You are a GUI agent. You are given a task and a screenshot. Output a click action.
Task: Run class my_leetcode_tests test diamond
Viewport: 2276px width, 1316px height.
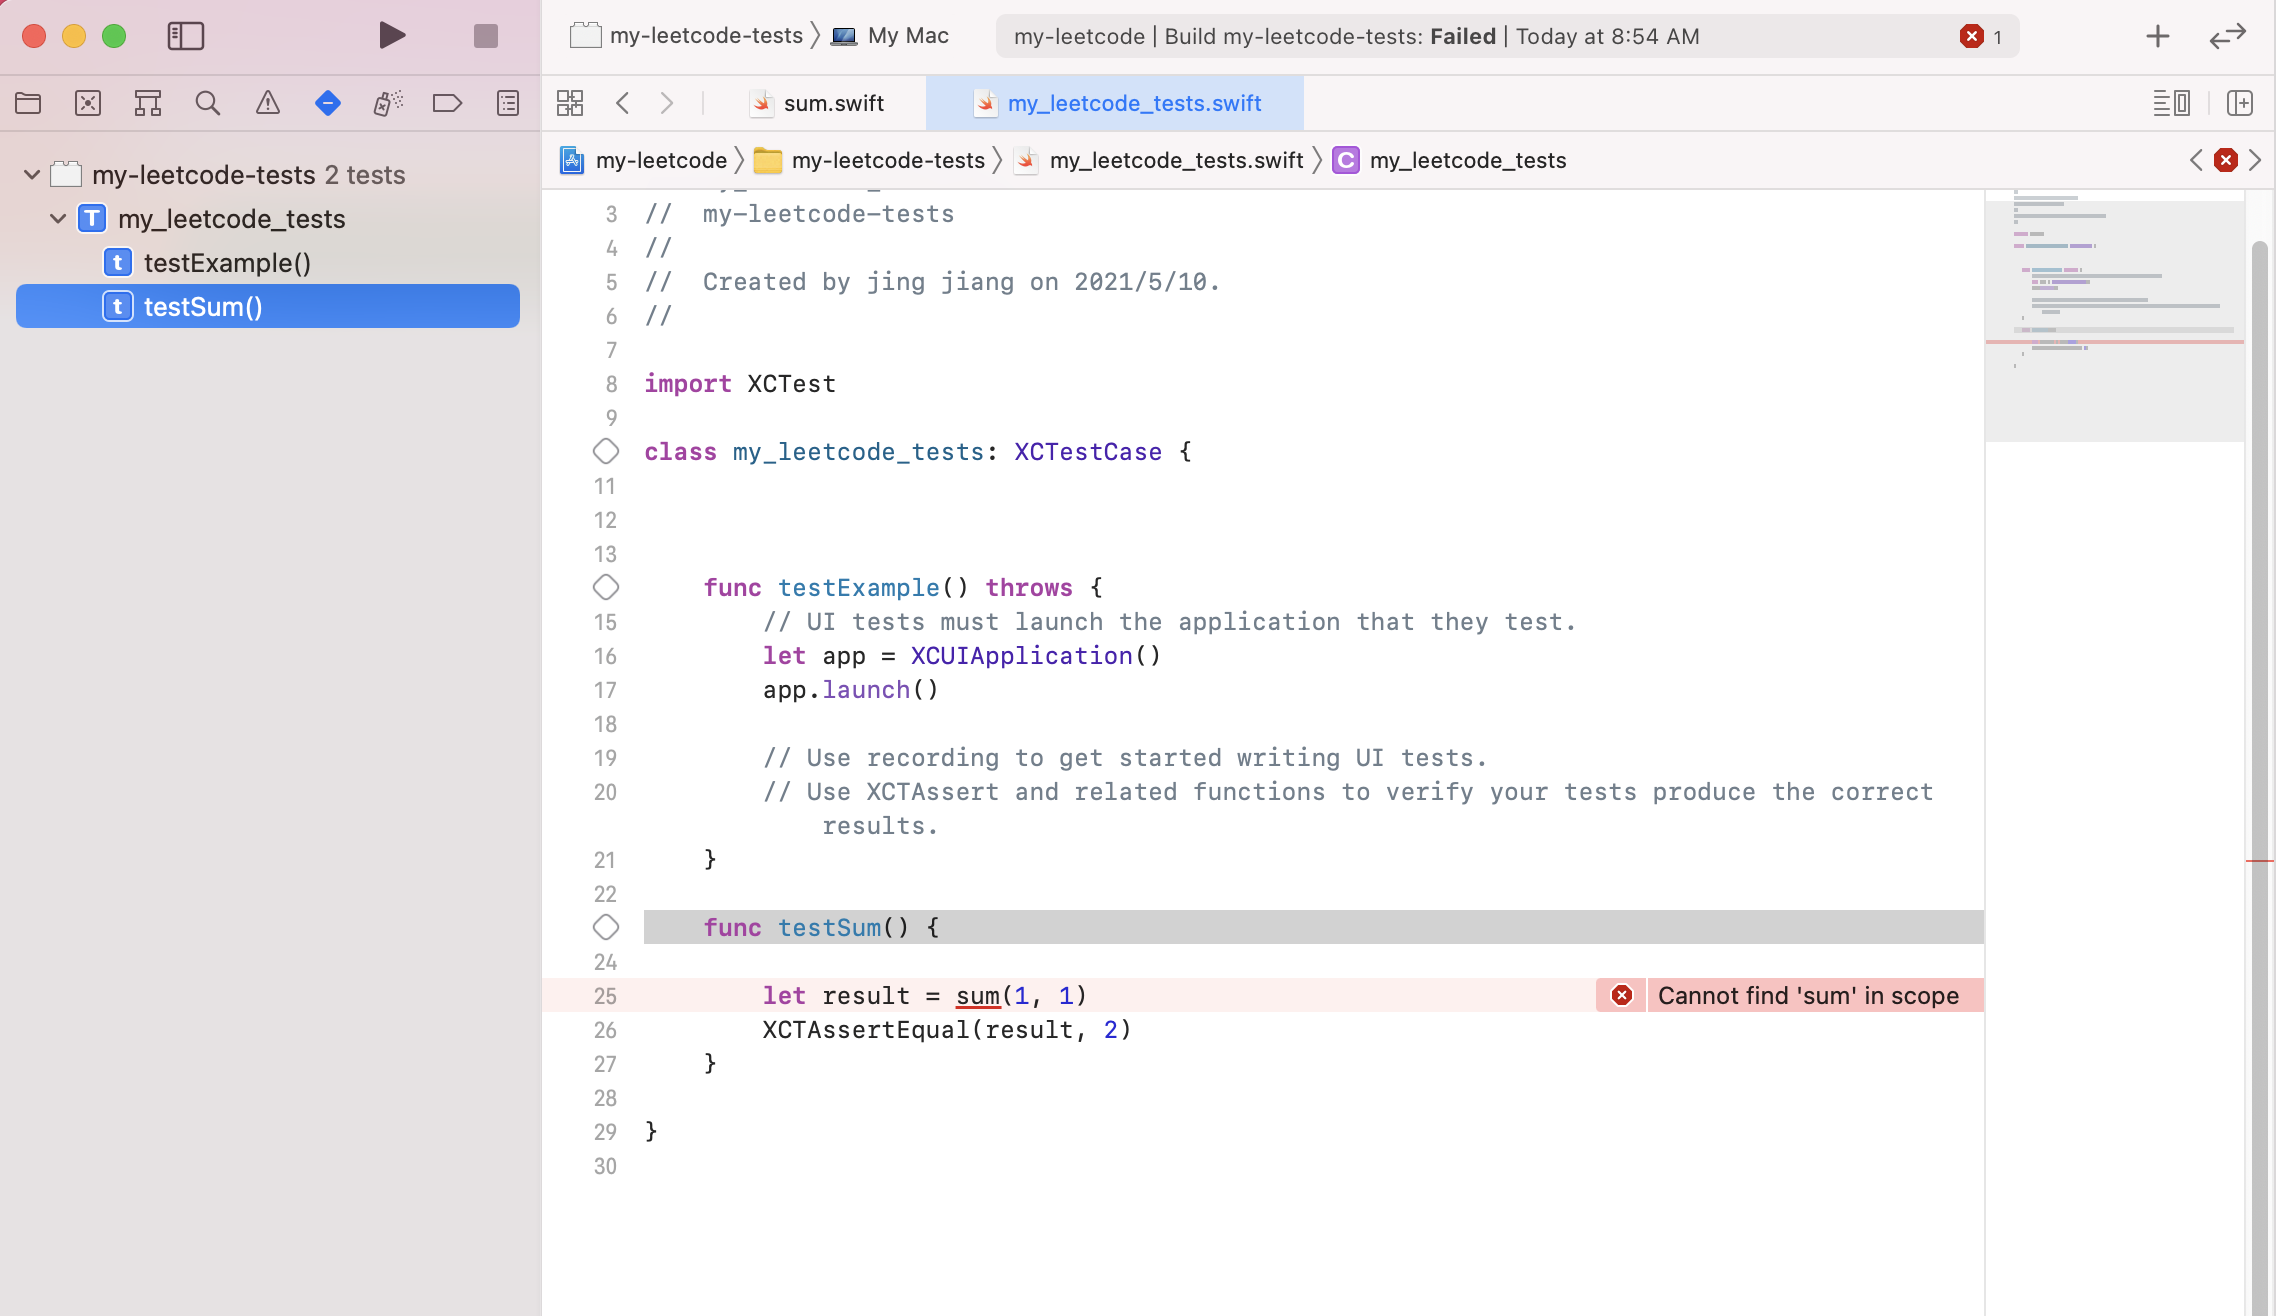click(606, 452)
